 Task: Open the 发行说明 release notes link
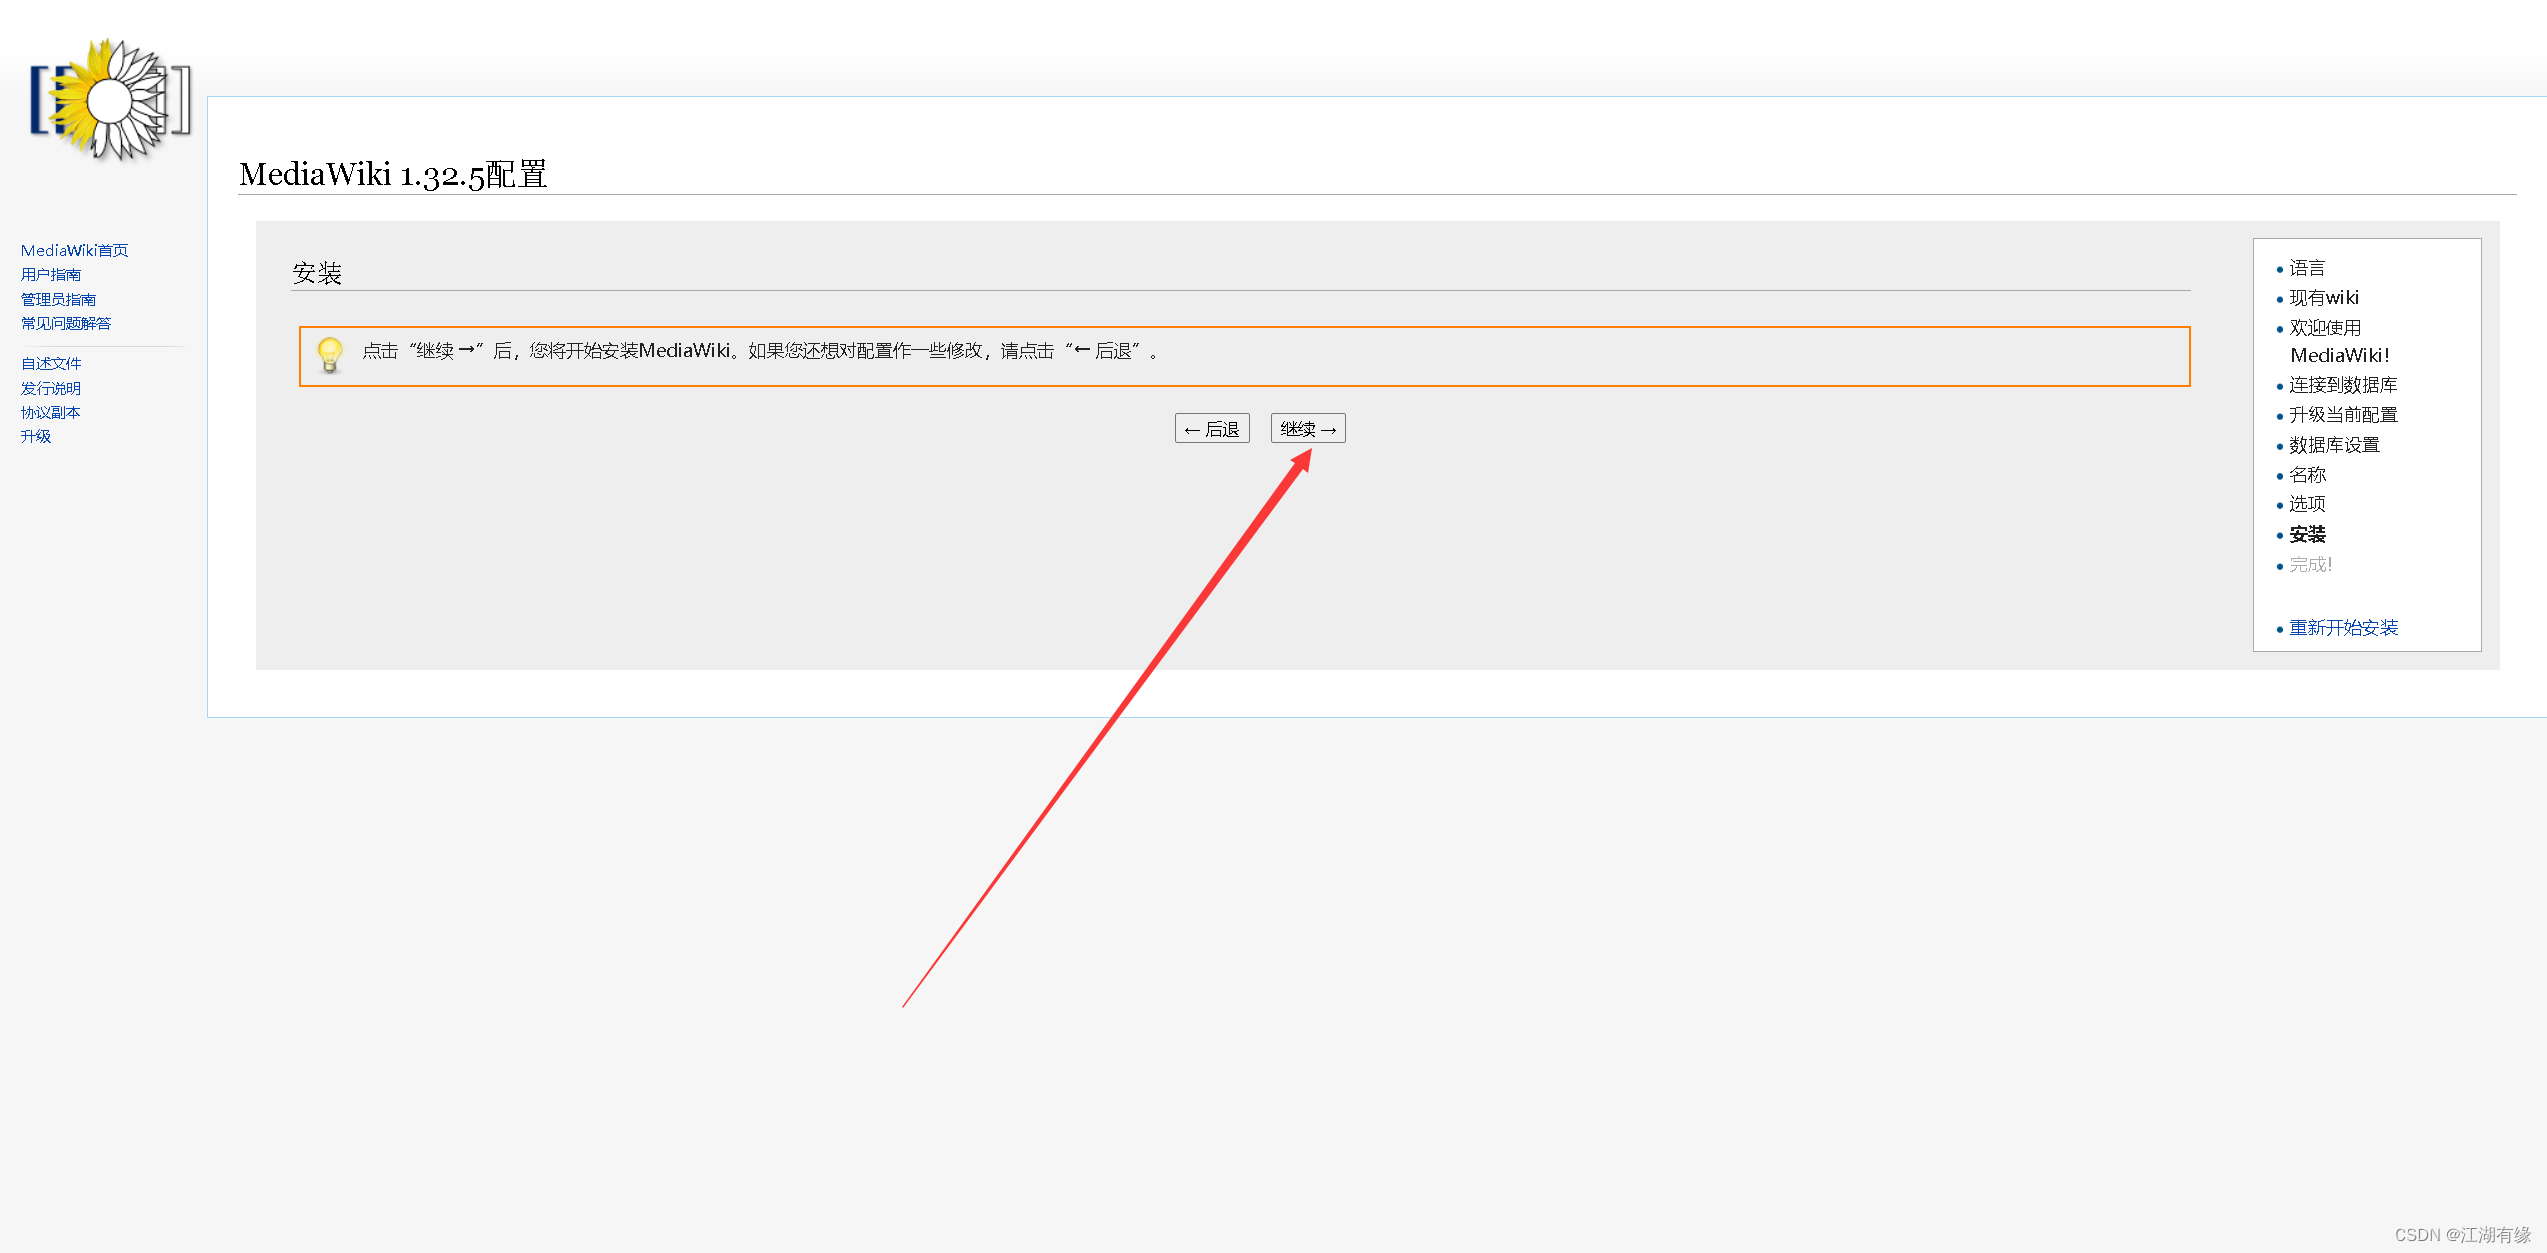tap(51, 388)
